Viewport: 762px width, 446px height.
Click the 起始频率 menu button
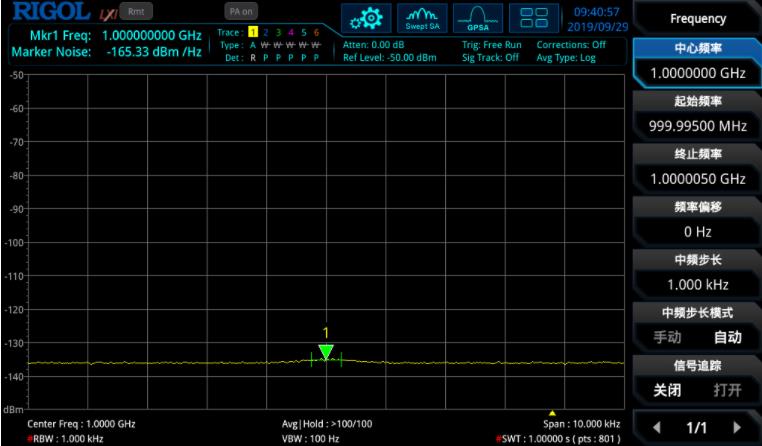[698, 101]
